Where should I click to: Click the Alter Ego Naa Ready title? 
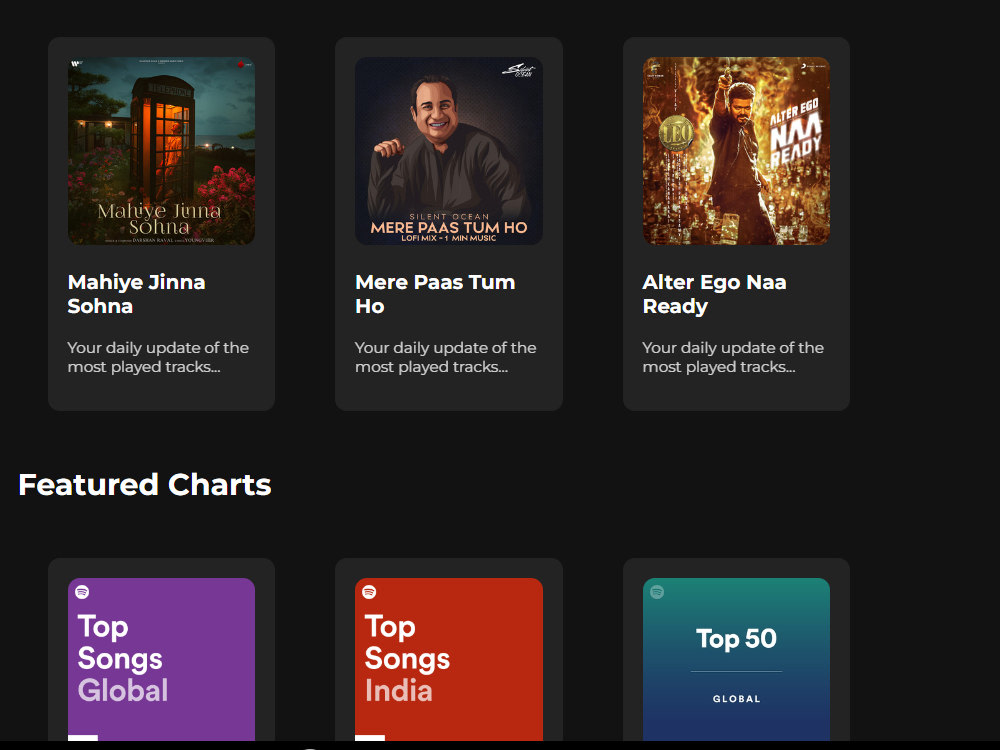coord(714,294)
